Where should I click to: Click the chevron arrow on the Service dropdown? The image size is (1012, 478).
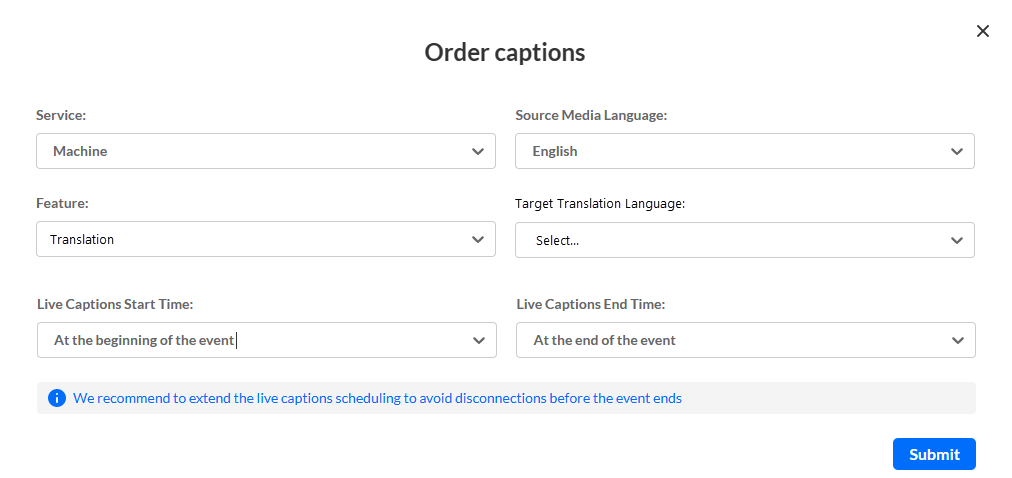[x=477, y=151]
